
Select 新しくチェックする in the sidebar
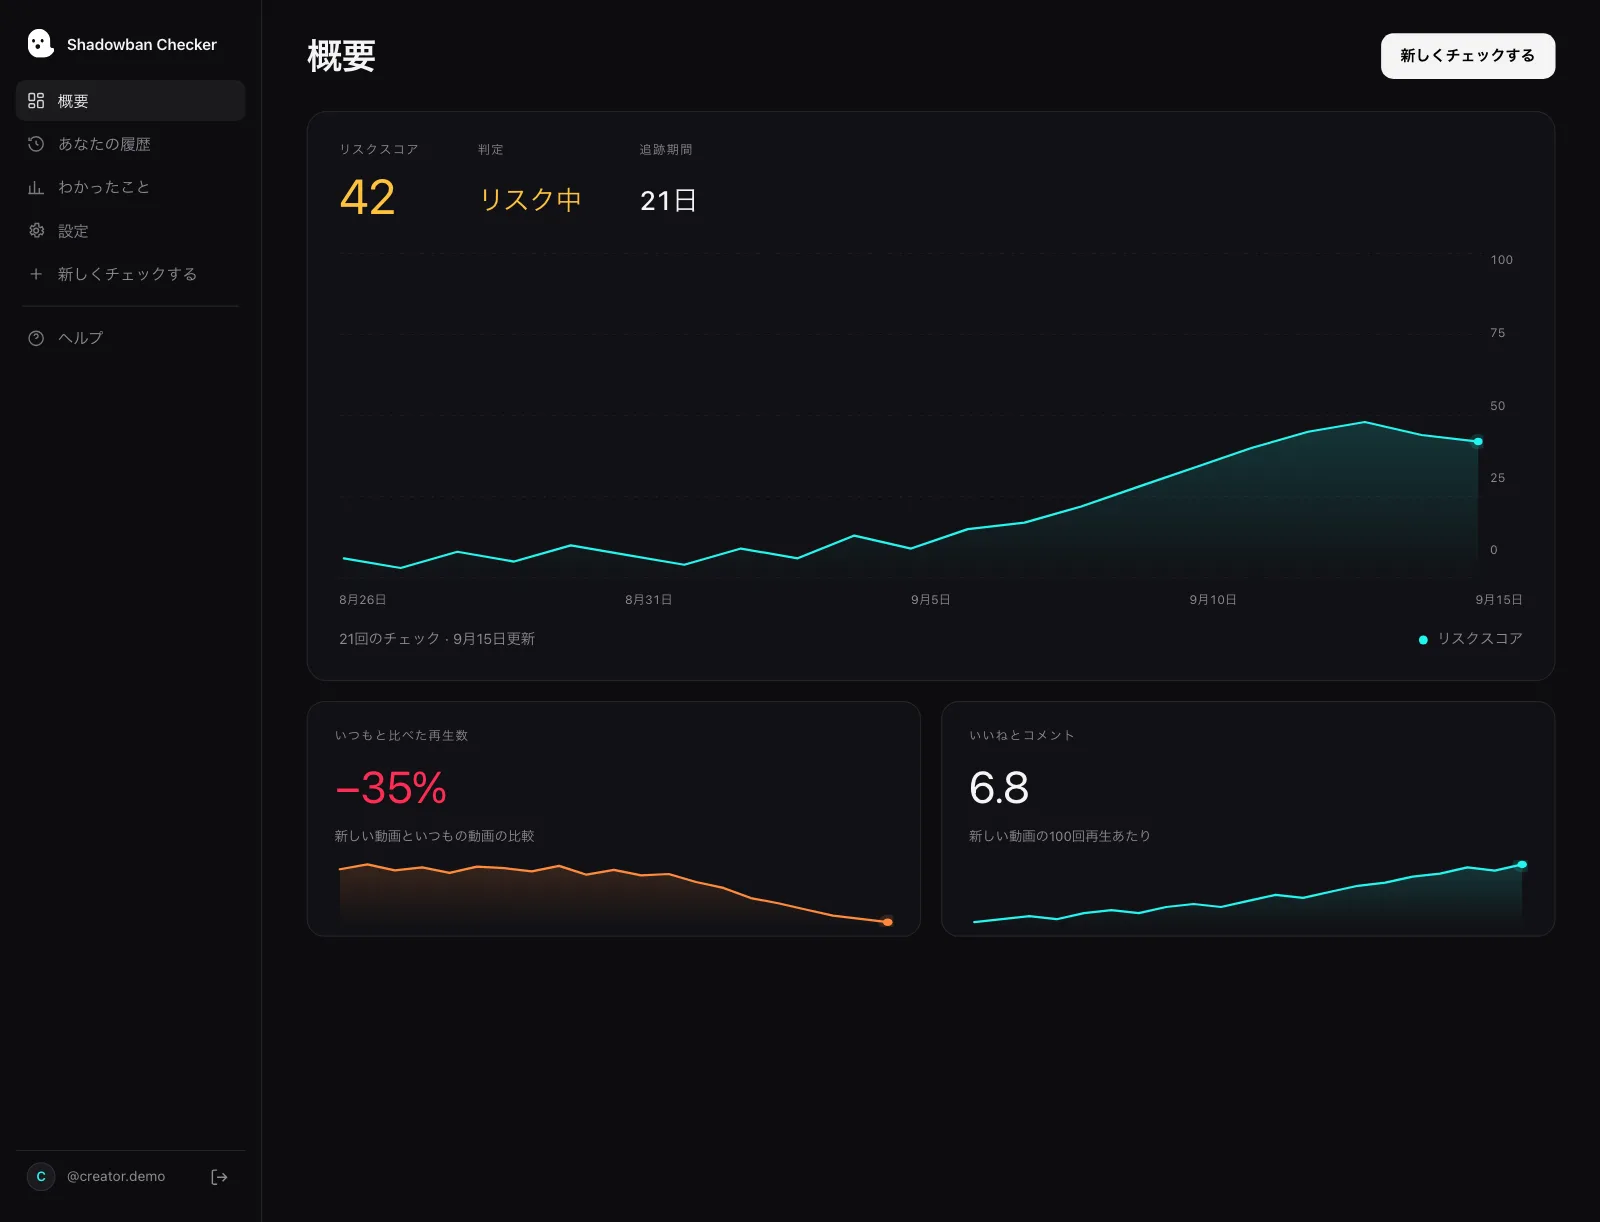[x=130, y=274]
